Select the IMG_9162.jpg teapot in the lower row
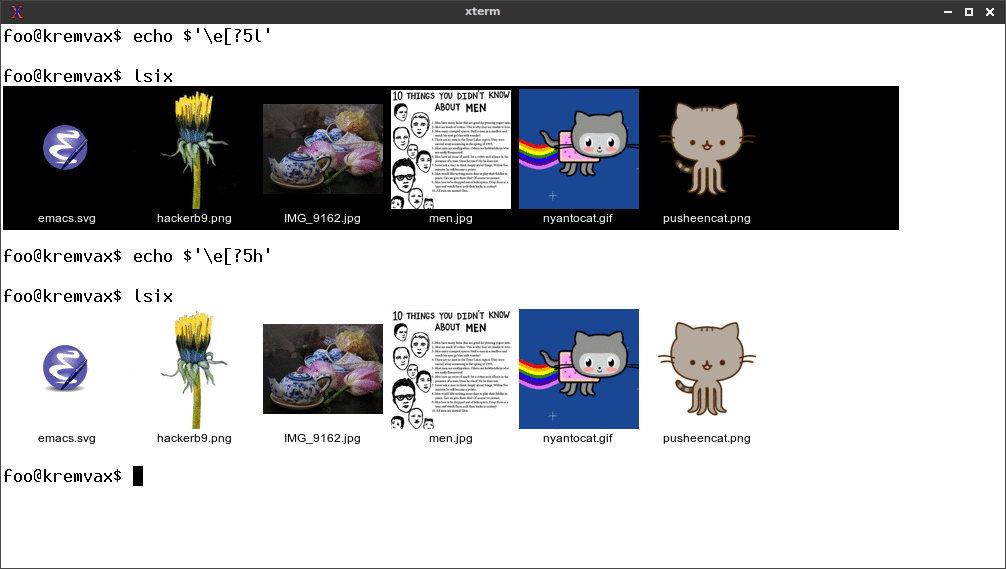 pyautogui.click(x=323, y=369)
